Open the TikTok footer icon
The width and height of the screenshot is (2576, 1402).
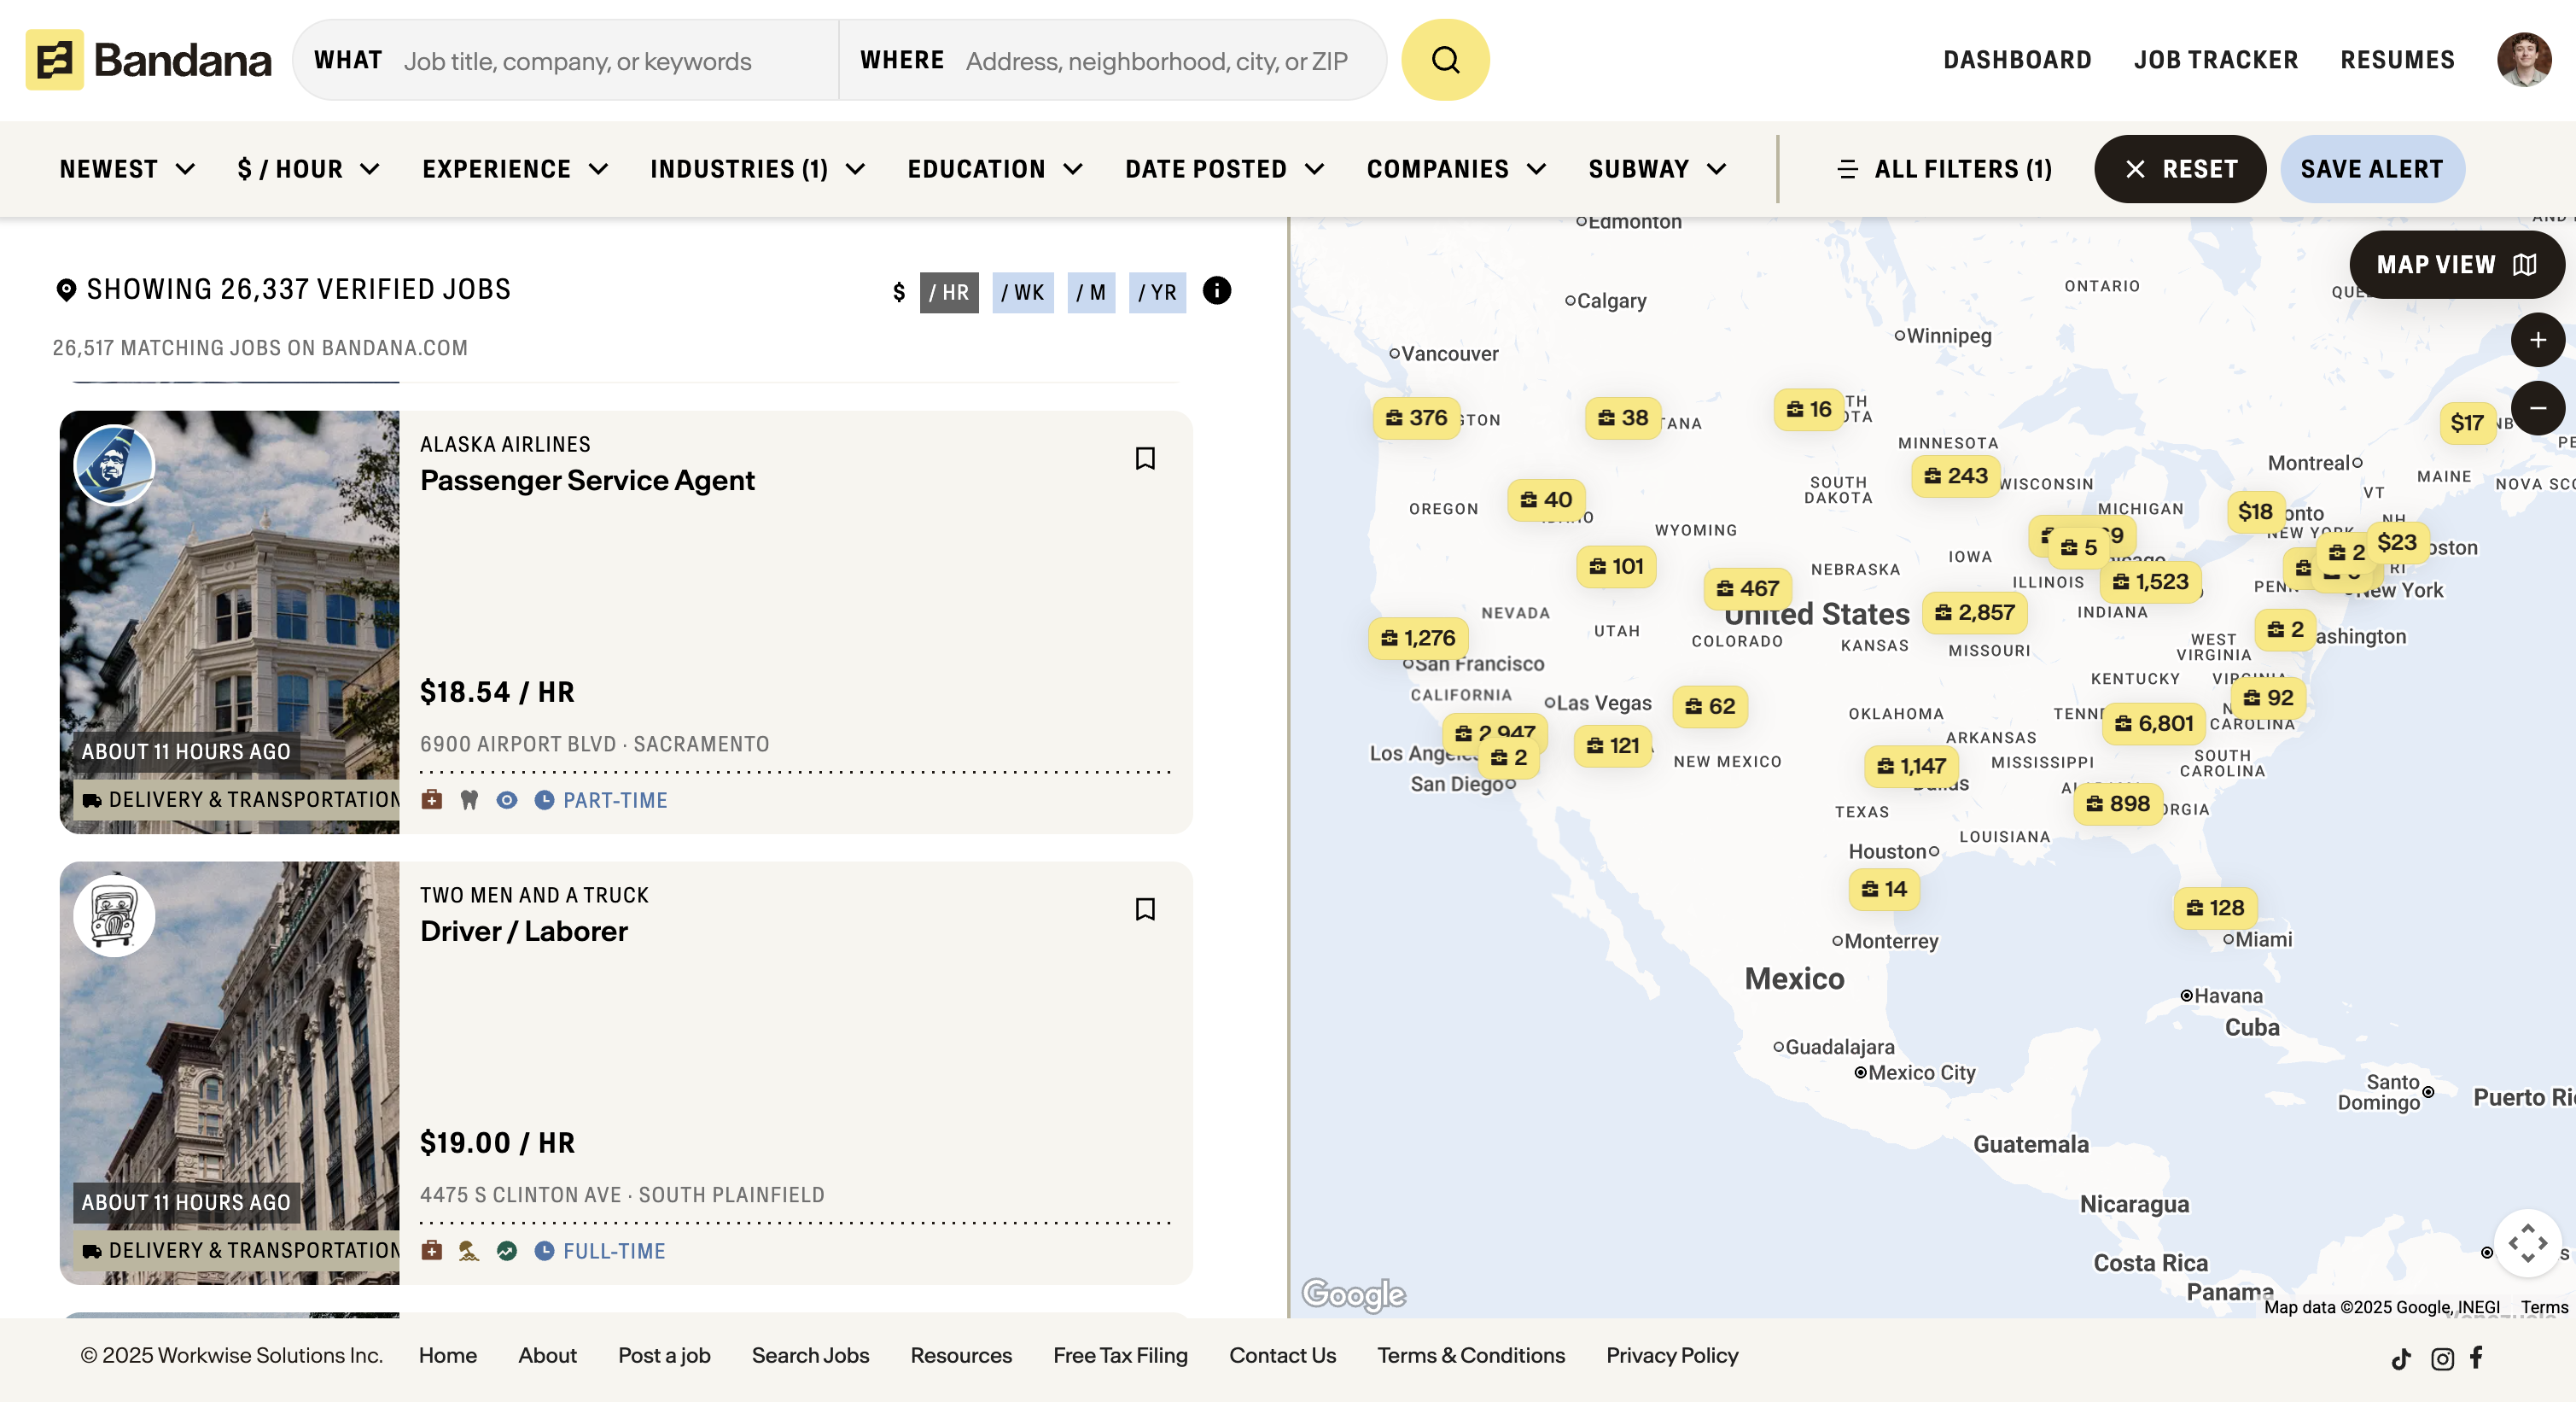2401,1358
